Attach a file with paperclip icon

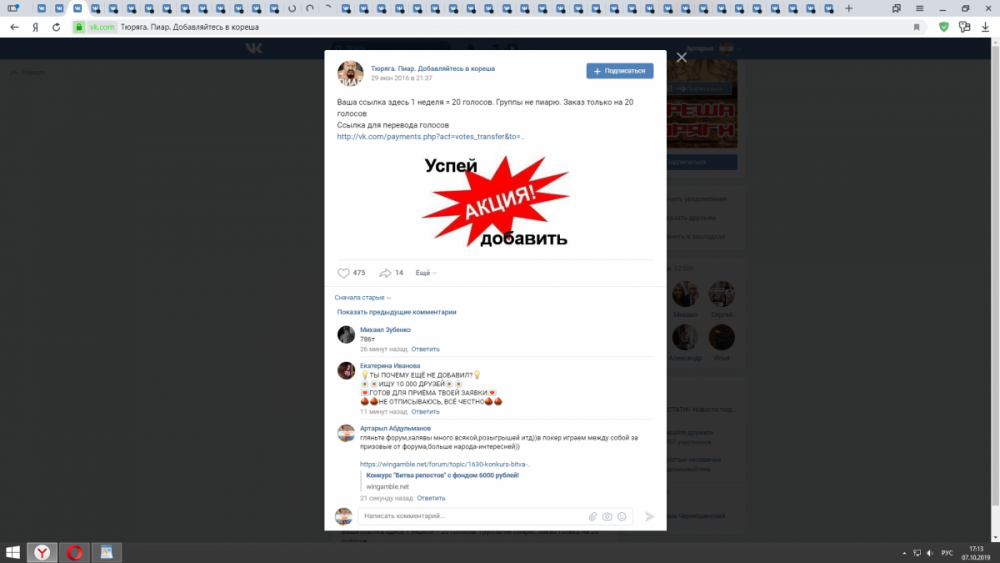[592, 516]
